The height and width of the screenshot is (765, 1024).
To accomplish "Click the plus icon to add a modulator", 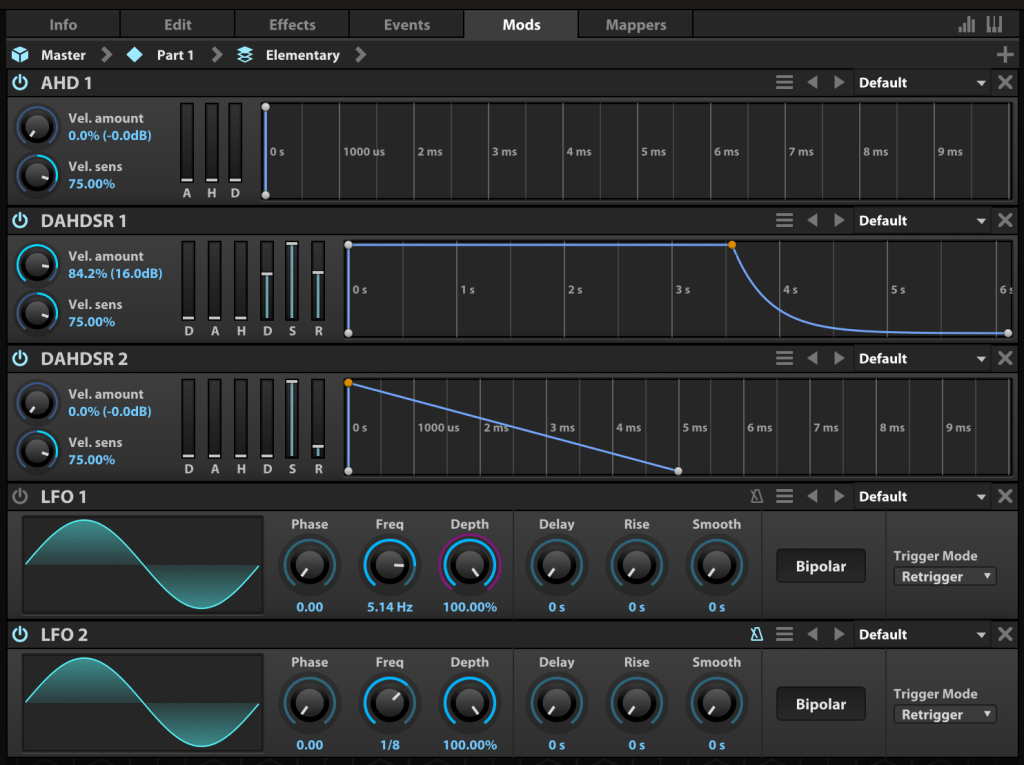I will 1005,55.
